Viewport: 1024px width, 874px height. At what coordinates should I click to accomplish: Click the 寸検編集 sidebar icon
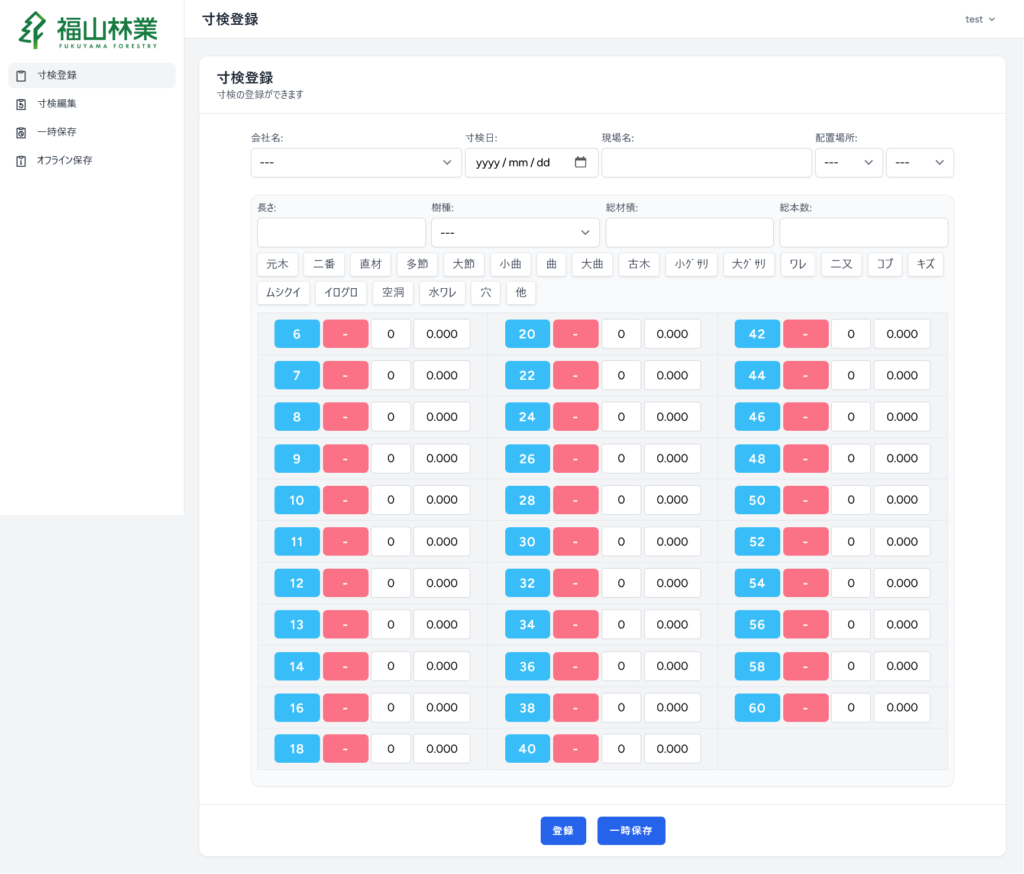22,103
